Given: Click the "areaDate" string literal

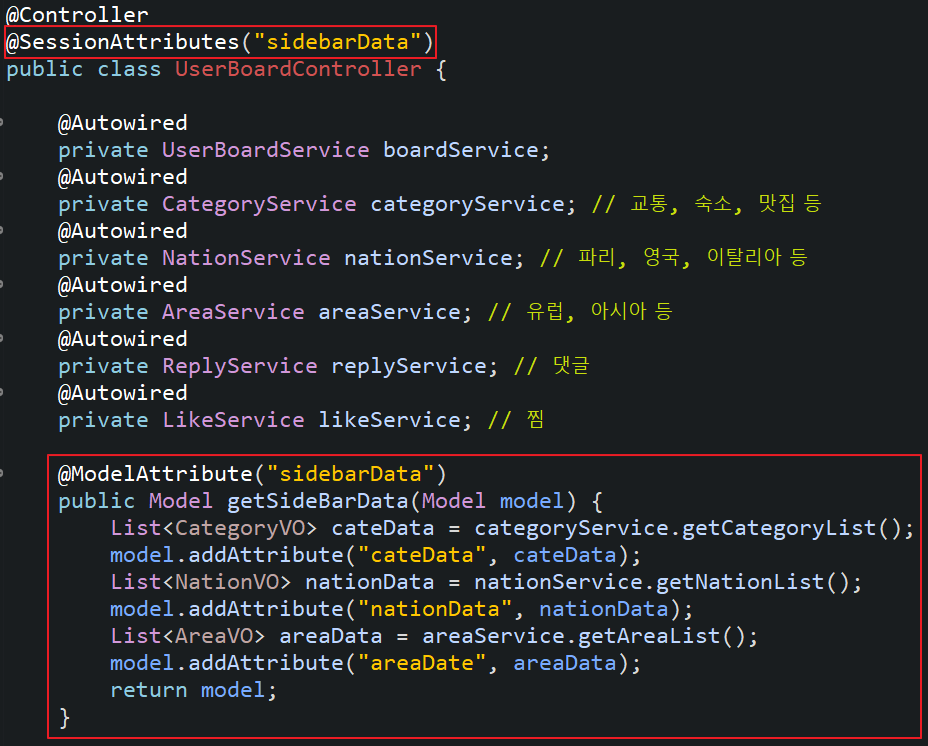Looking at the screenshot, I should [422, 663].
